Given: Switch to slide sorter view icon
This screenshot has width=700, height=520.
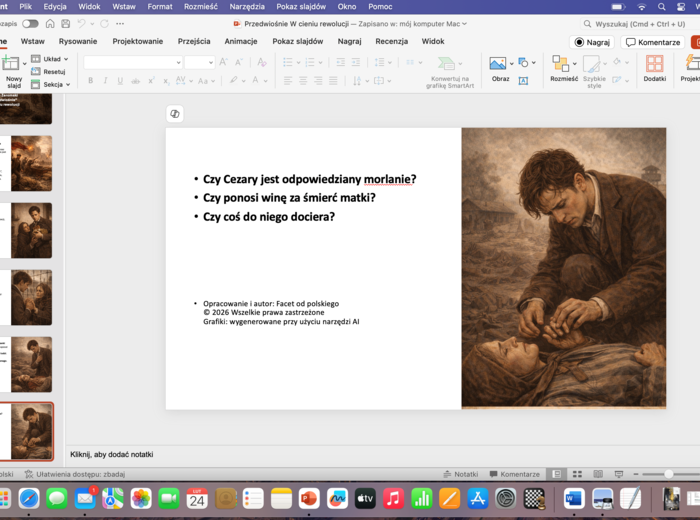Looking at the screenshot, I should (577, 474).
